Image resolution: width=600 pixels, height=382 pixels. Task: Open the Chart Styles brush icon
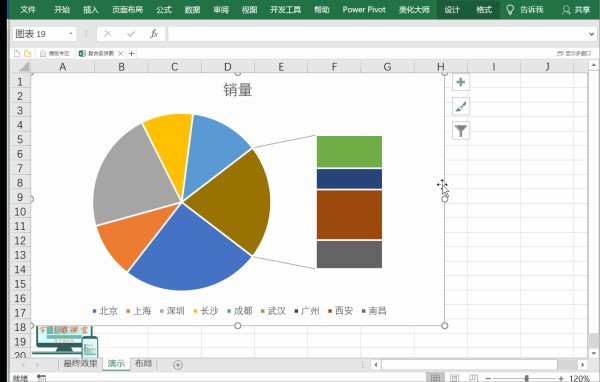point(461,106)
